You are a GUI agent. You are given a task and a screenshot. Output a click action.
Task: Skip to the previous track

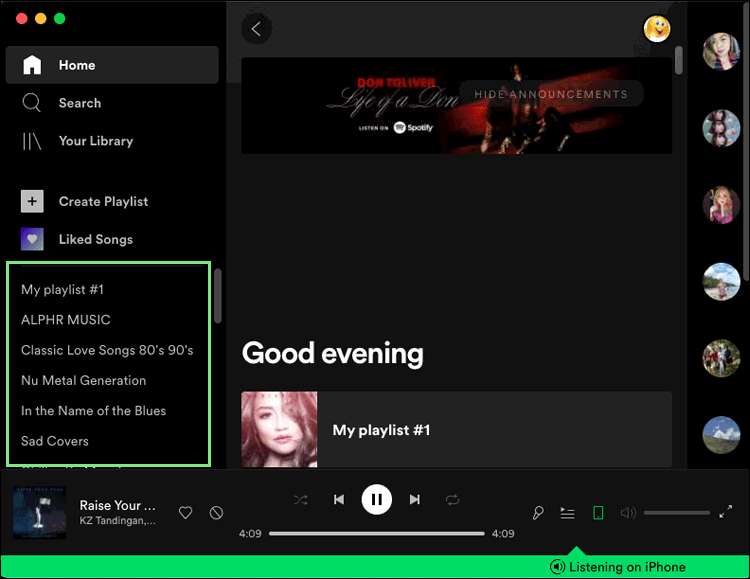pyautogui.click(x=339, y=500)
